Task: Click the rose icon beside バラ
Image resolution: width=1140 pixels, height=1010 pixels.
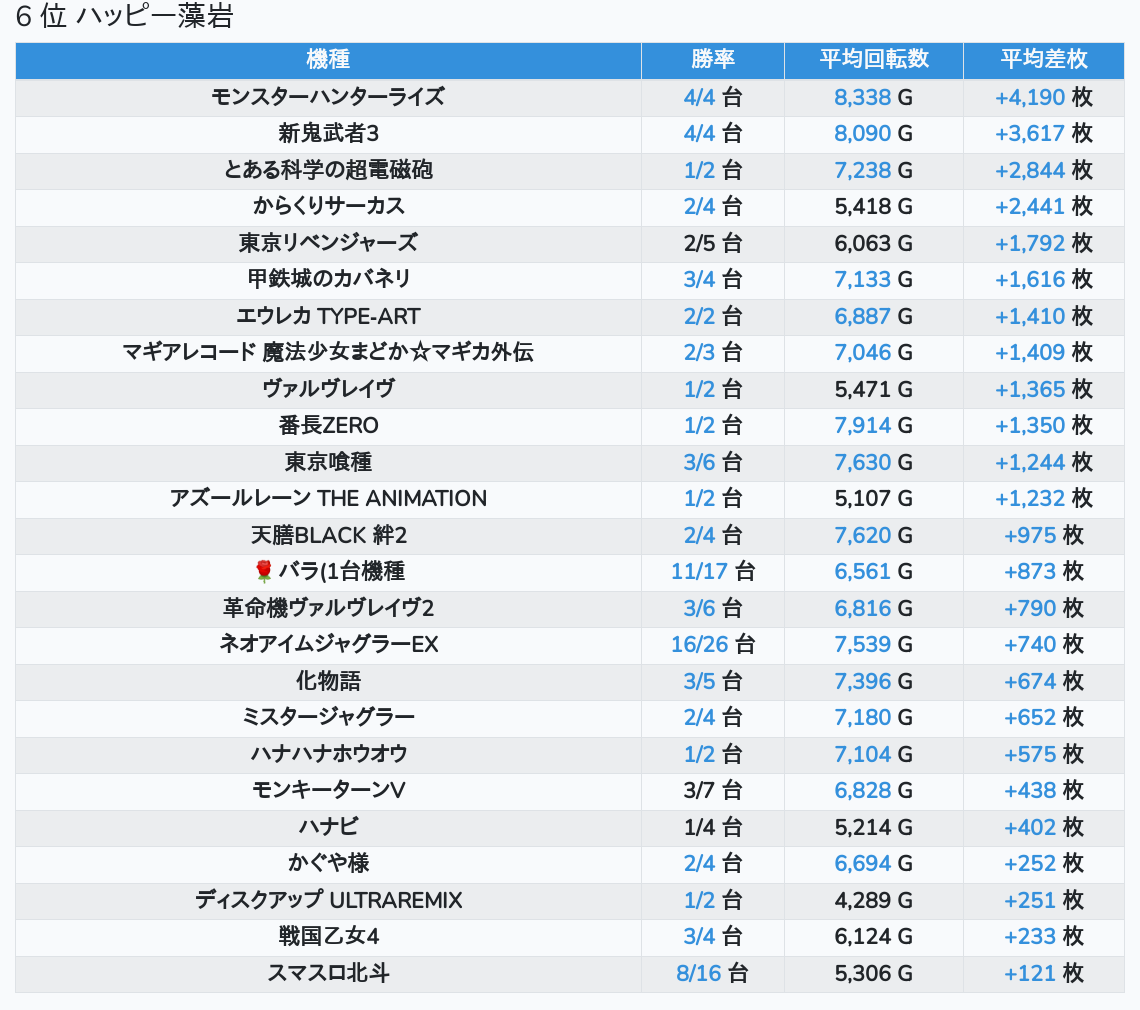Action: point(264,572)
